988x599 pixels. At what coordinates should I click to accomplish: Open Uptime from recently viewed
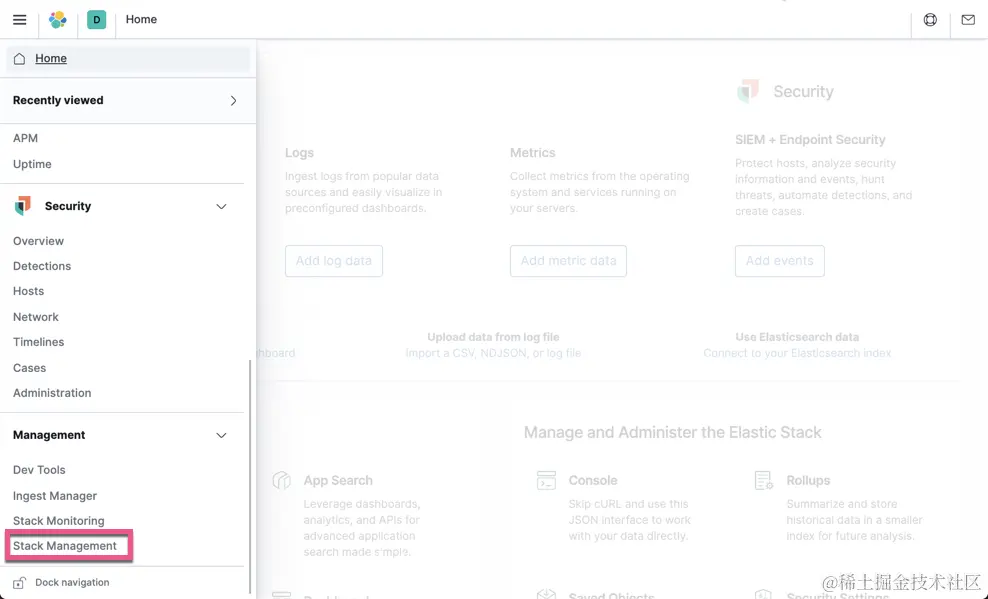32,164
